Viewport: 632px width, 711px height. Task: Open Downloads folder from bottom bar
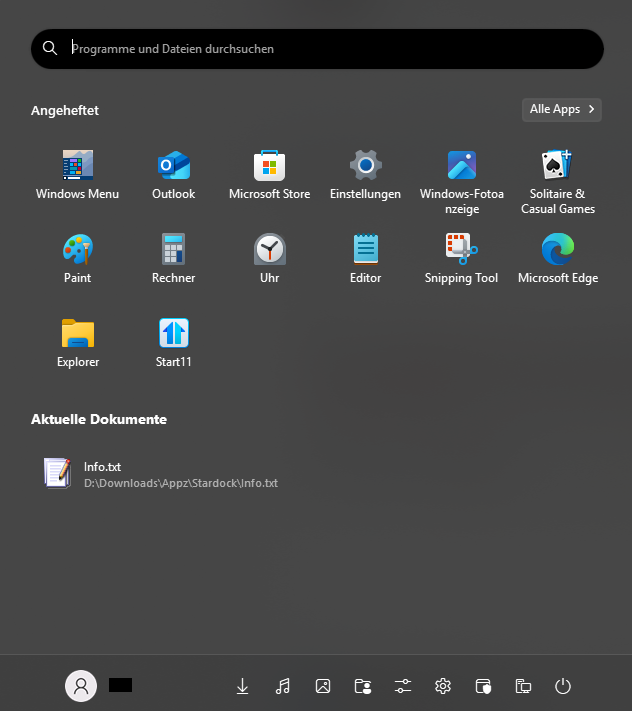click(x=242, y=686)
